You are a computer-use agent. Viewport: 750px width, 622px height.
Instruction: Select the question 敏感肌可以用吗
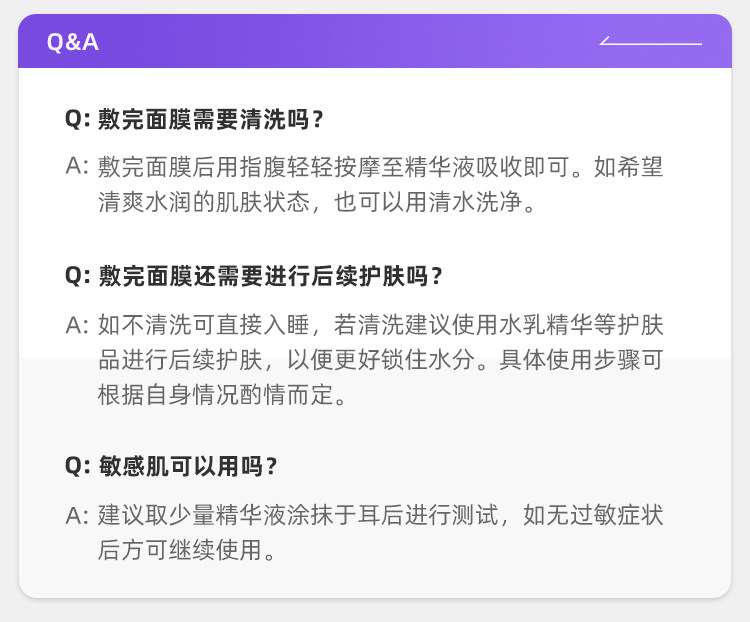tap(188, 466)
